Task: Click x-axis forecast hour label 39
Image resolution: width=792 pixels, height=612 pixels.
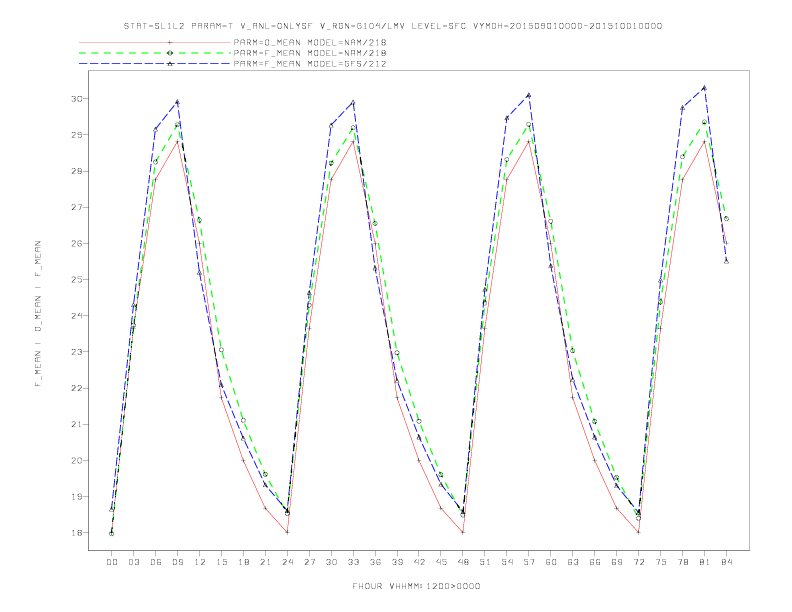Action: click(397, 562)
